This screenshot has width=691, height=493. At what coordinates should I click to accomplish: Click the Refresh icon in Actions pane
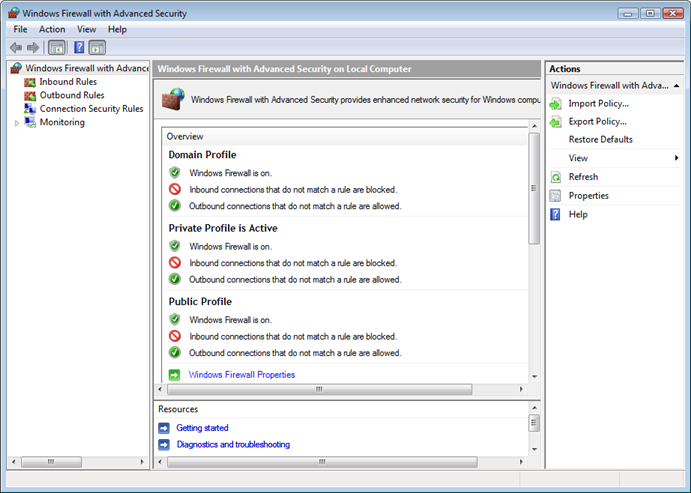click(x=556, y=177)
